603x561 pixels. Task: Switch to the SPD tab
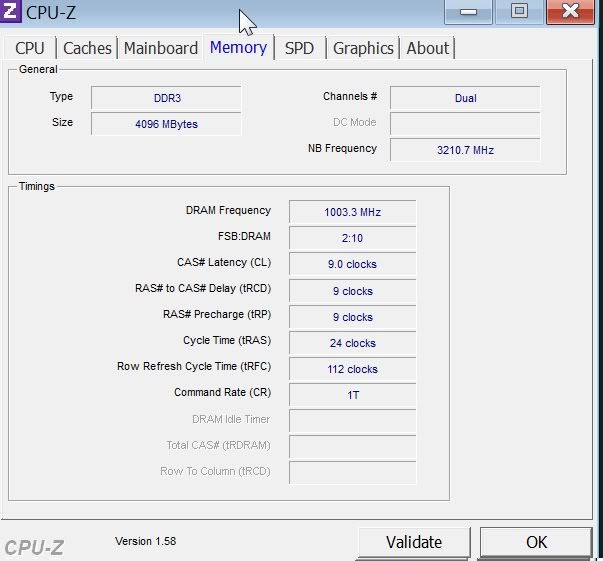pos(299,48)
